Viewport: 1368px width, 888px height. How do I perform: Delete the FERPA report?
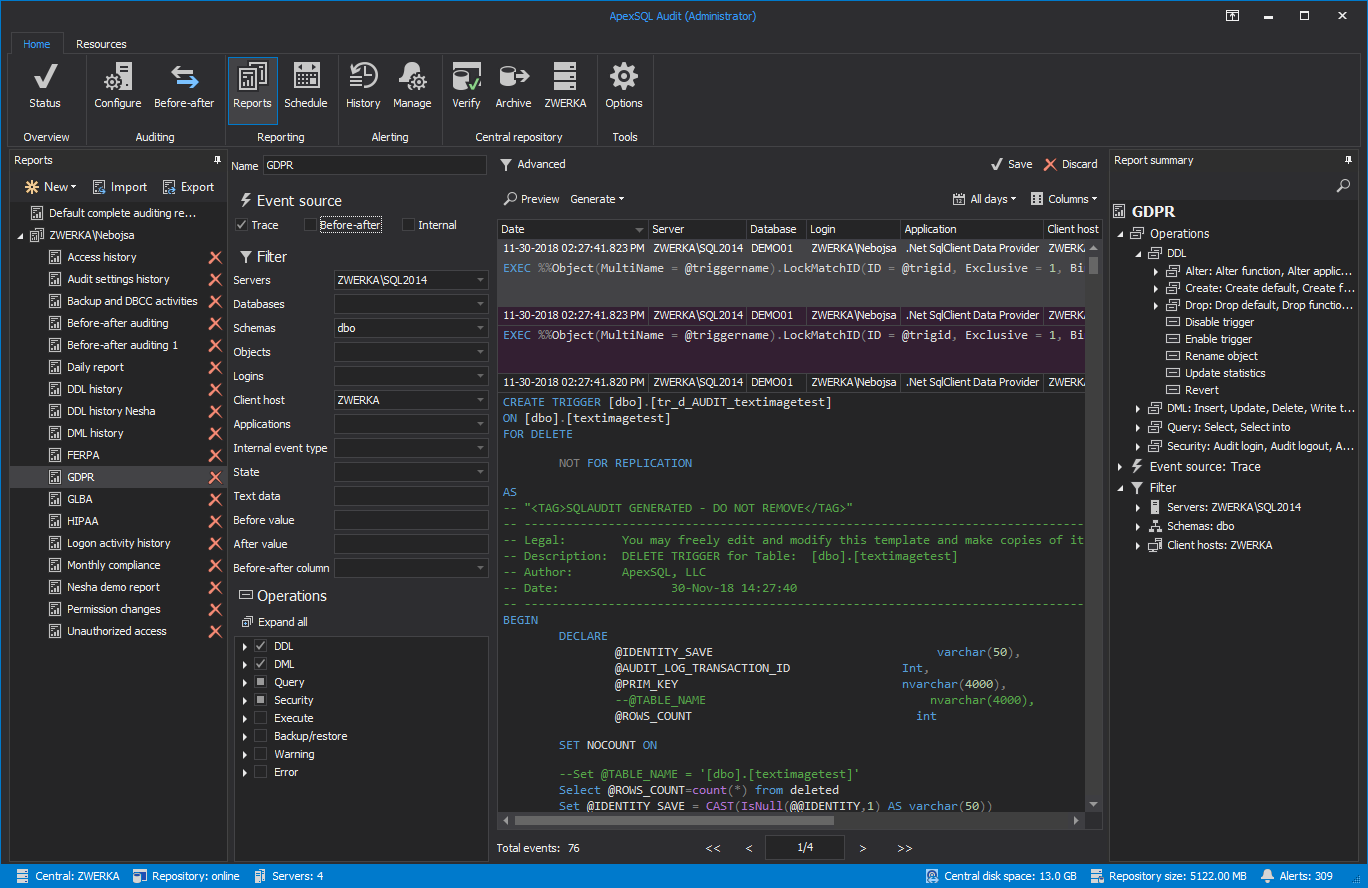click(214, 455)
